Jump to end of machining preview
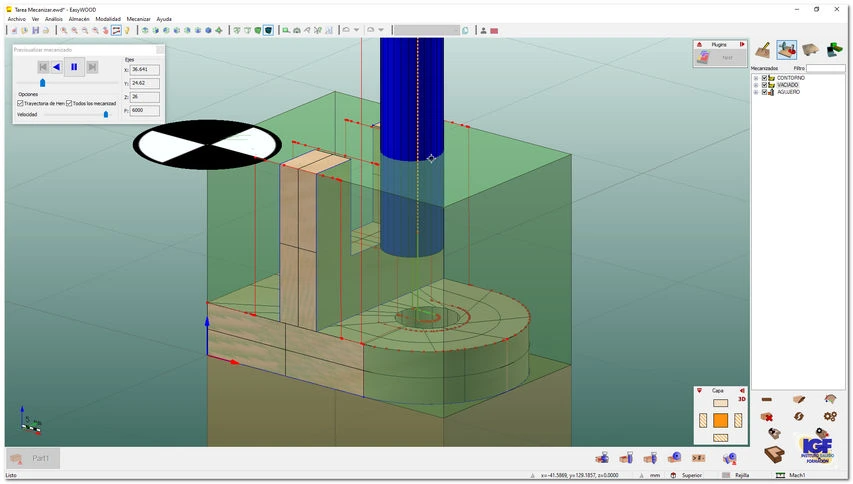 [x=92, y=67]
